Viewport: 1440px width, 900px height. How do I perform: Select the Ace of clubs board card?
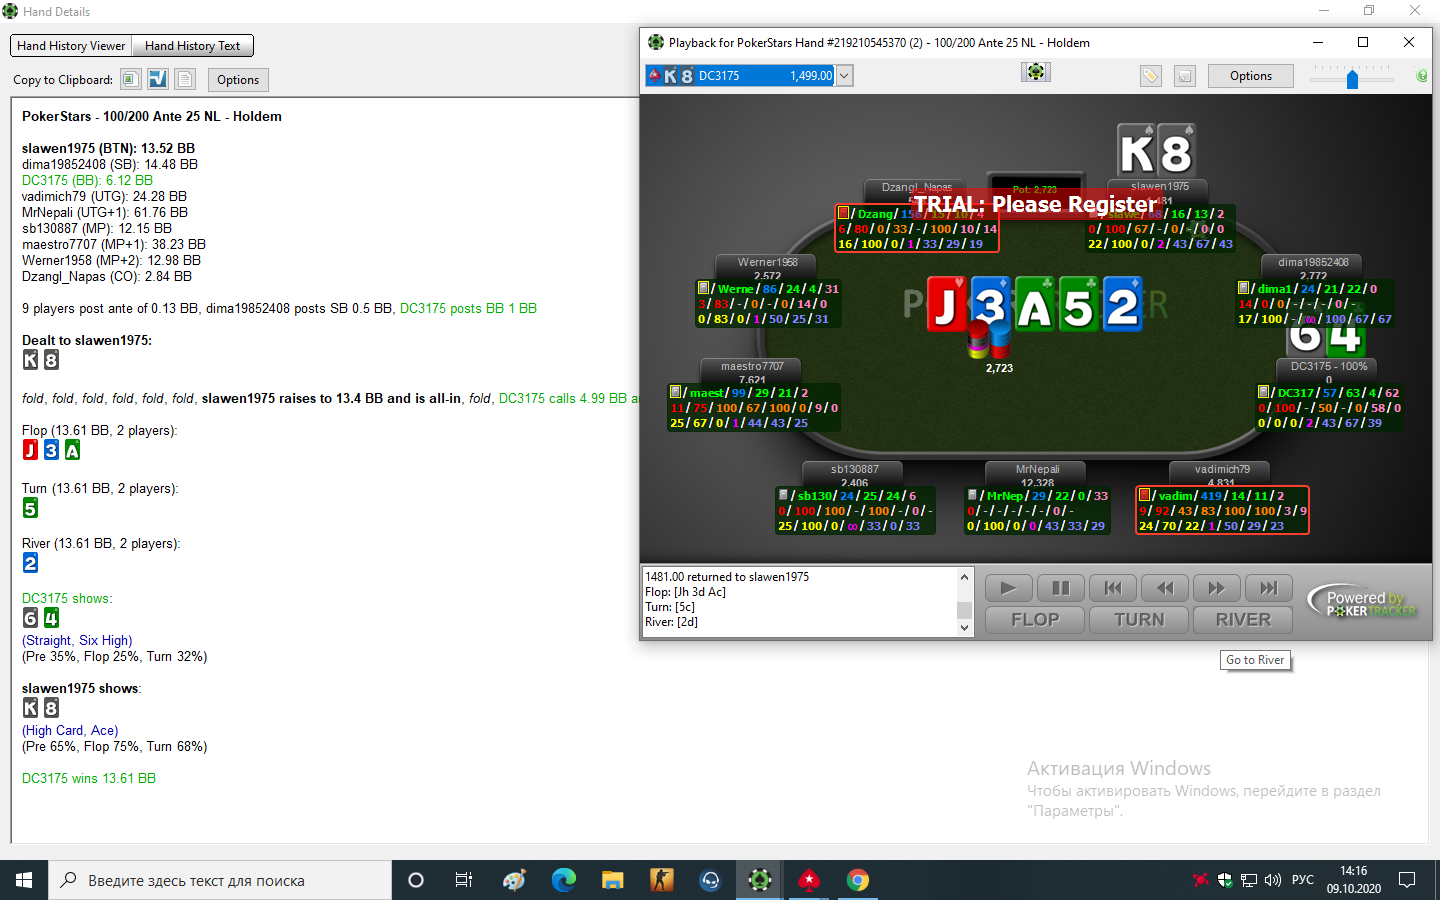1034,305
